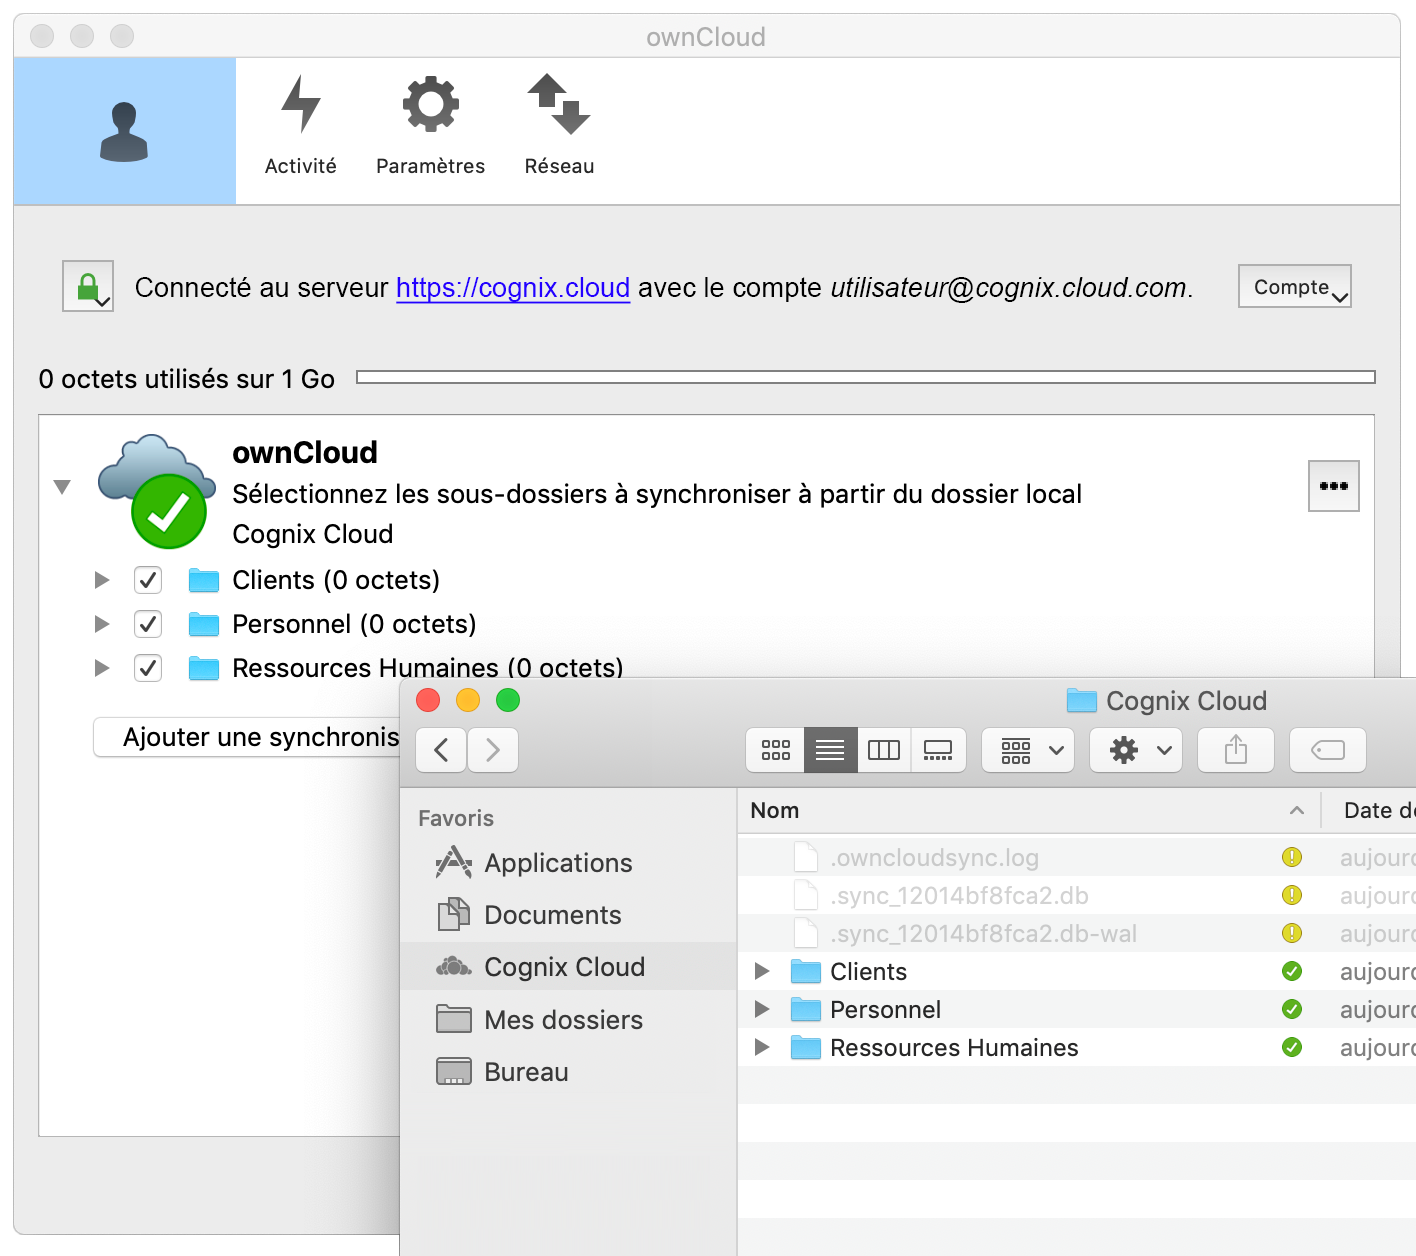Select the .sync_12014bf8fca2.db-wal file
The image size is (1416, 1256).
(x=1076, y=934)
